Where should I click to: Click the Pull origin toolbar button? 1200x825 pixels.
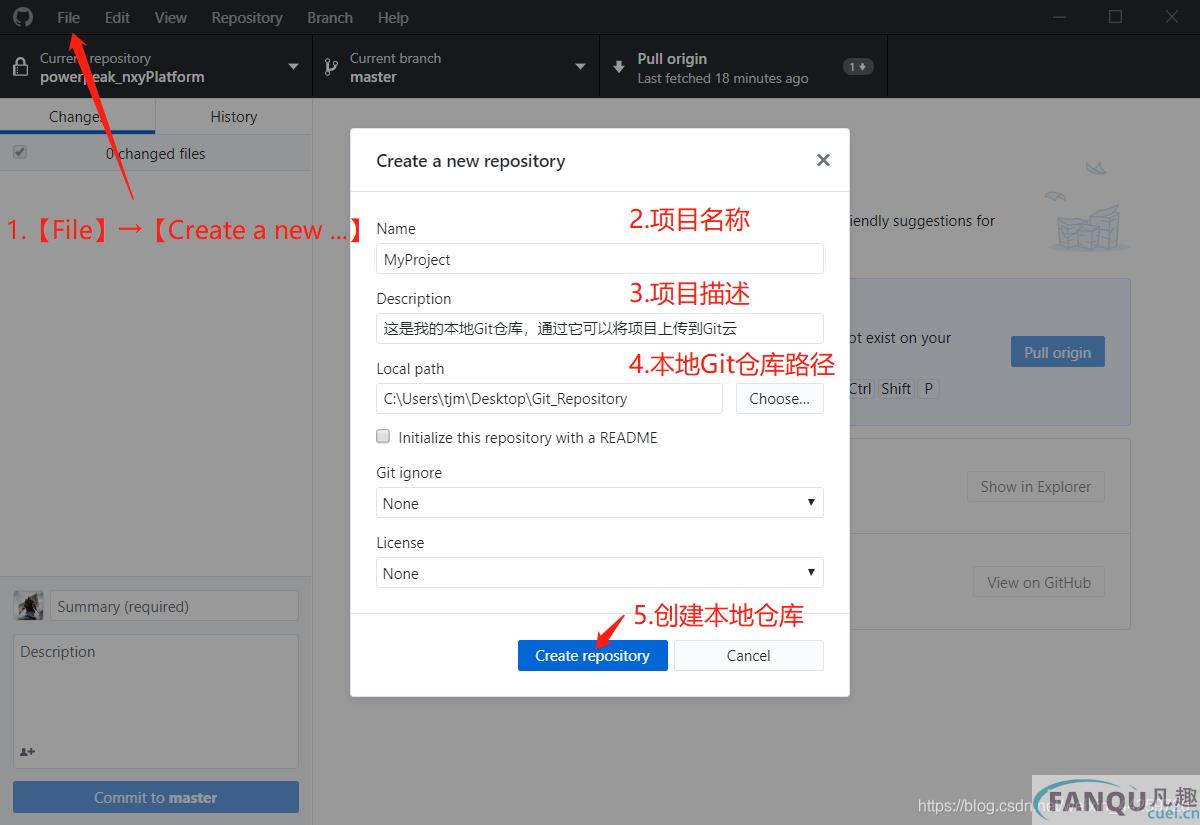pos(743,67)
